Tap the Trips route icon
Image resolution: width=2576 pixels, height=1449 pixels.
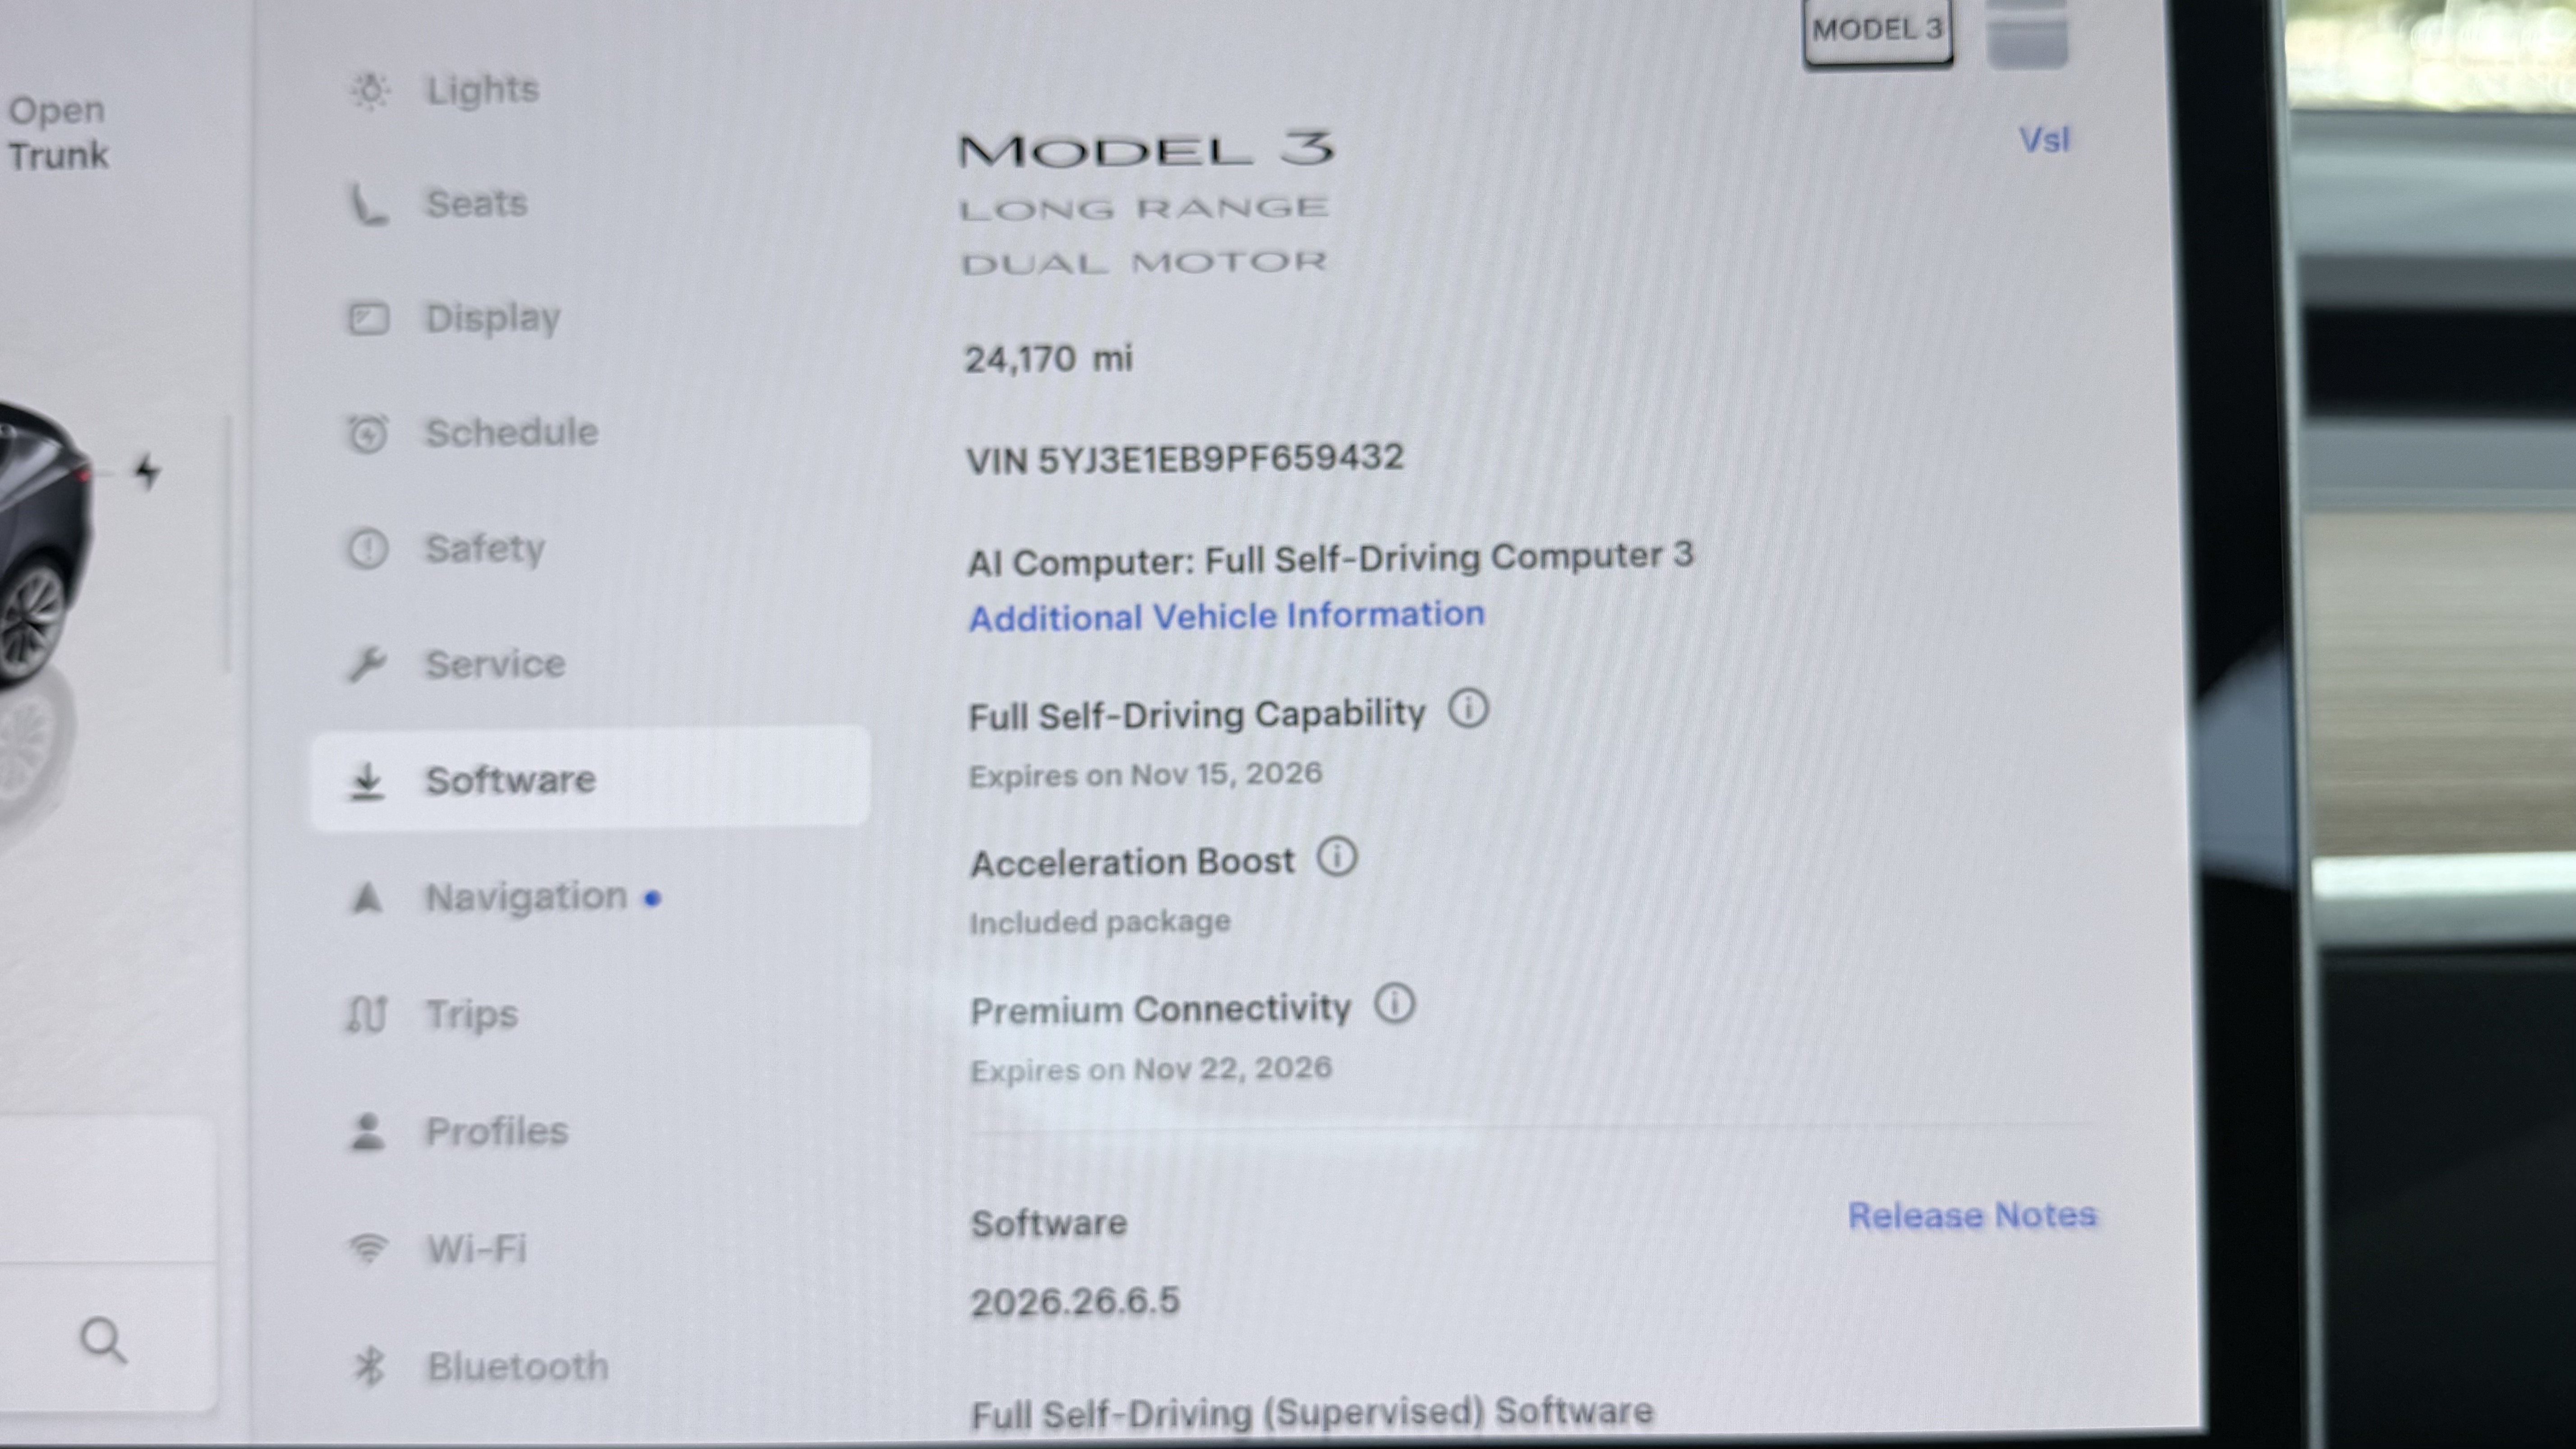click(x=366, y=1014)
